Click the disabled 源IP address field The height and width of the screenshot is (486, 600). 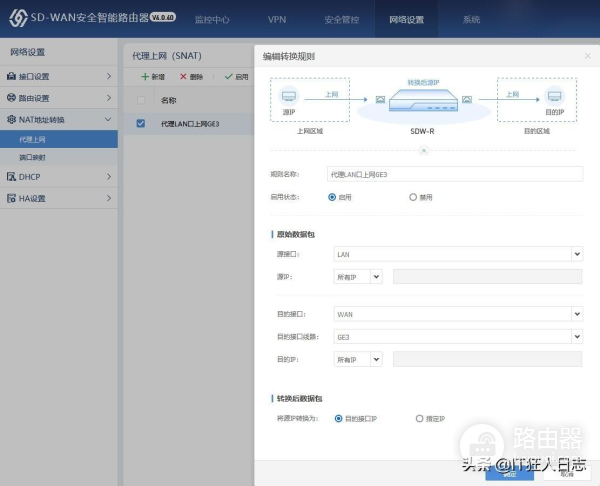pyautogui.click(x=488, y=277)
